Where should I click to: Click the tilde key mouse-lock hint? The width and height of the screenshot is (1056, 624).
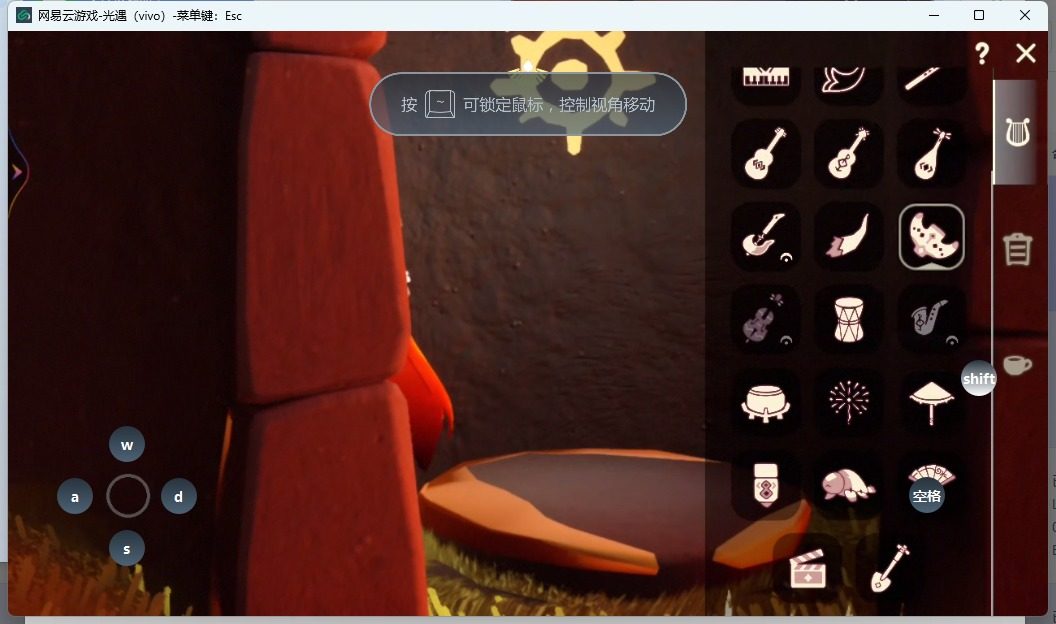pos(440,104)
